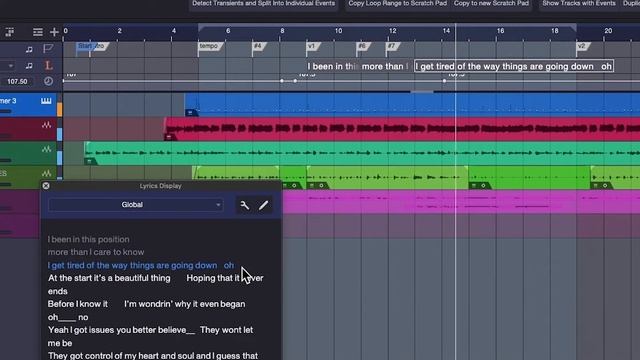Click the event icon on the blue clip start
The width and height of the screenshot is (640, 360).
190,113
